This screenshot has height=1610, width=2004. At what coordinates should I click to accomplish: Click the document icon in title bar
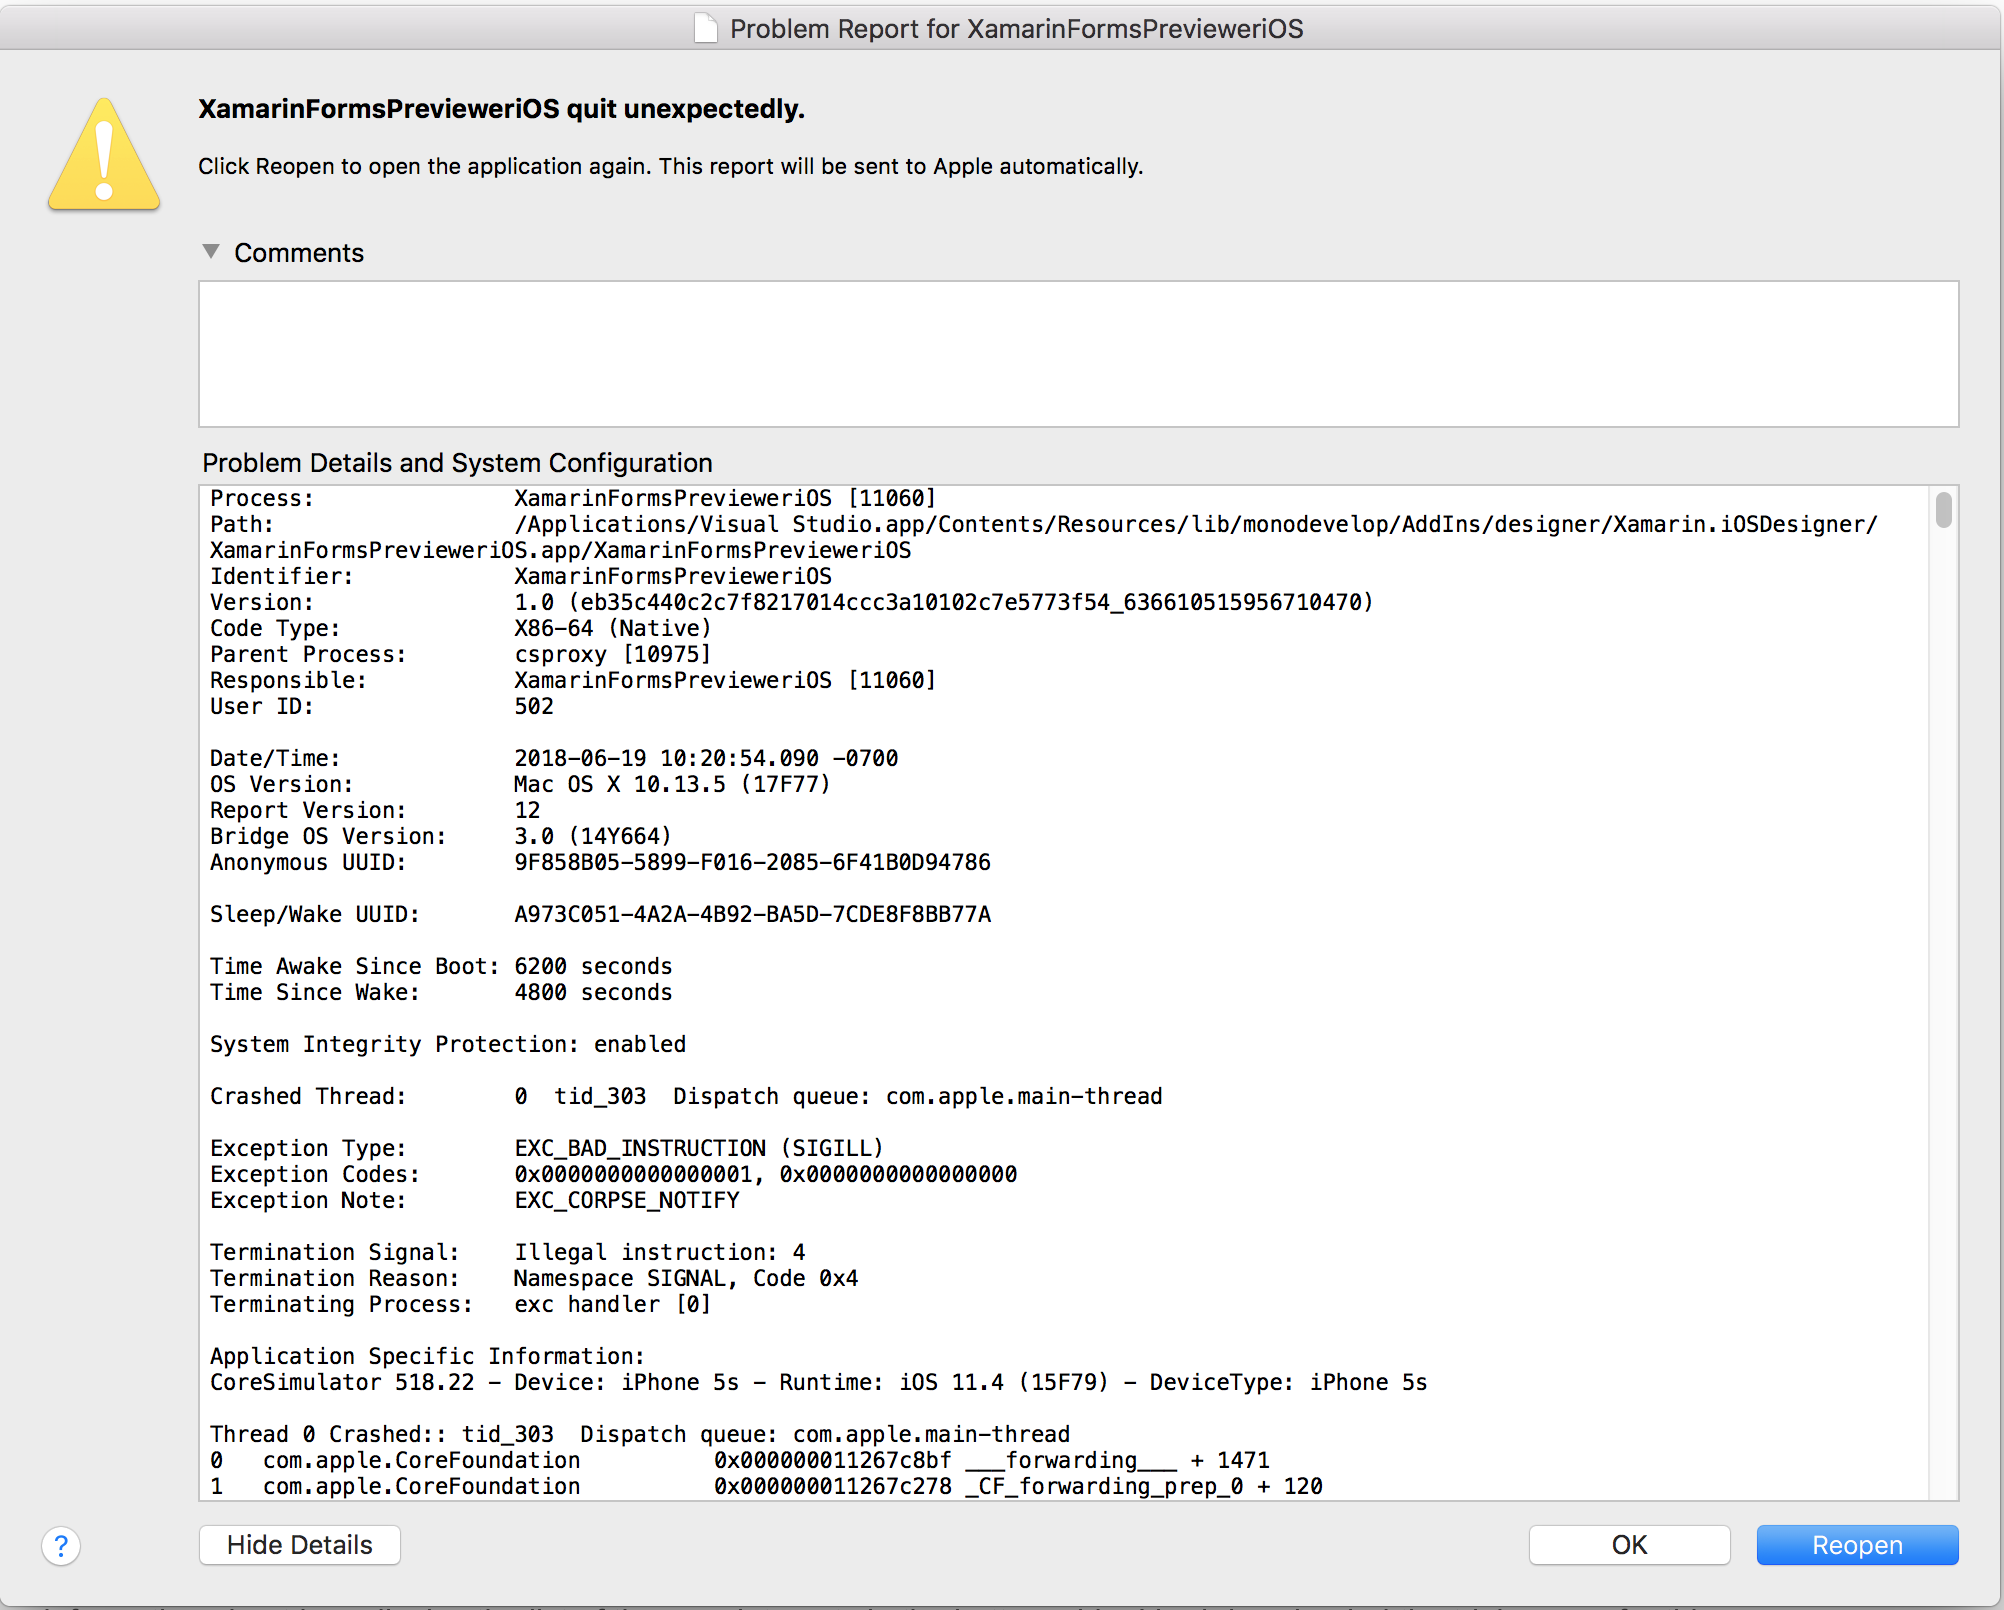pos(706,28)
